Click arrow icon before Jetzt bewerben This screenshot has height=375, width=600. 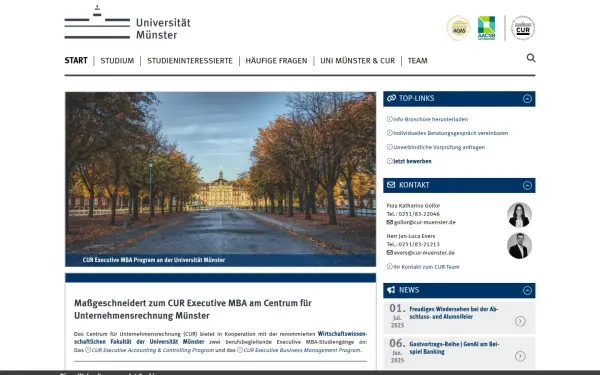tap(390, 161)
